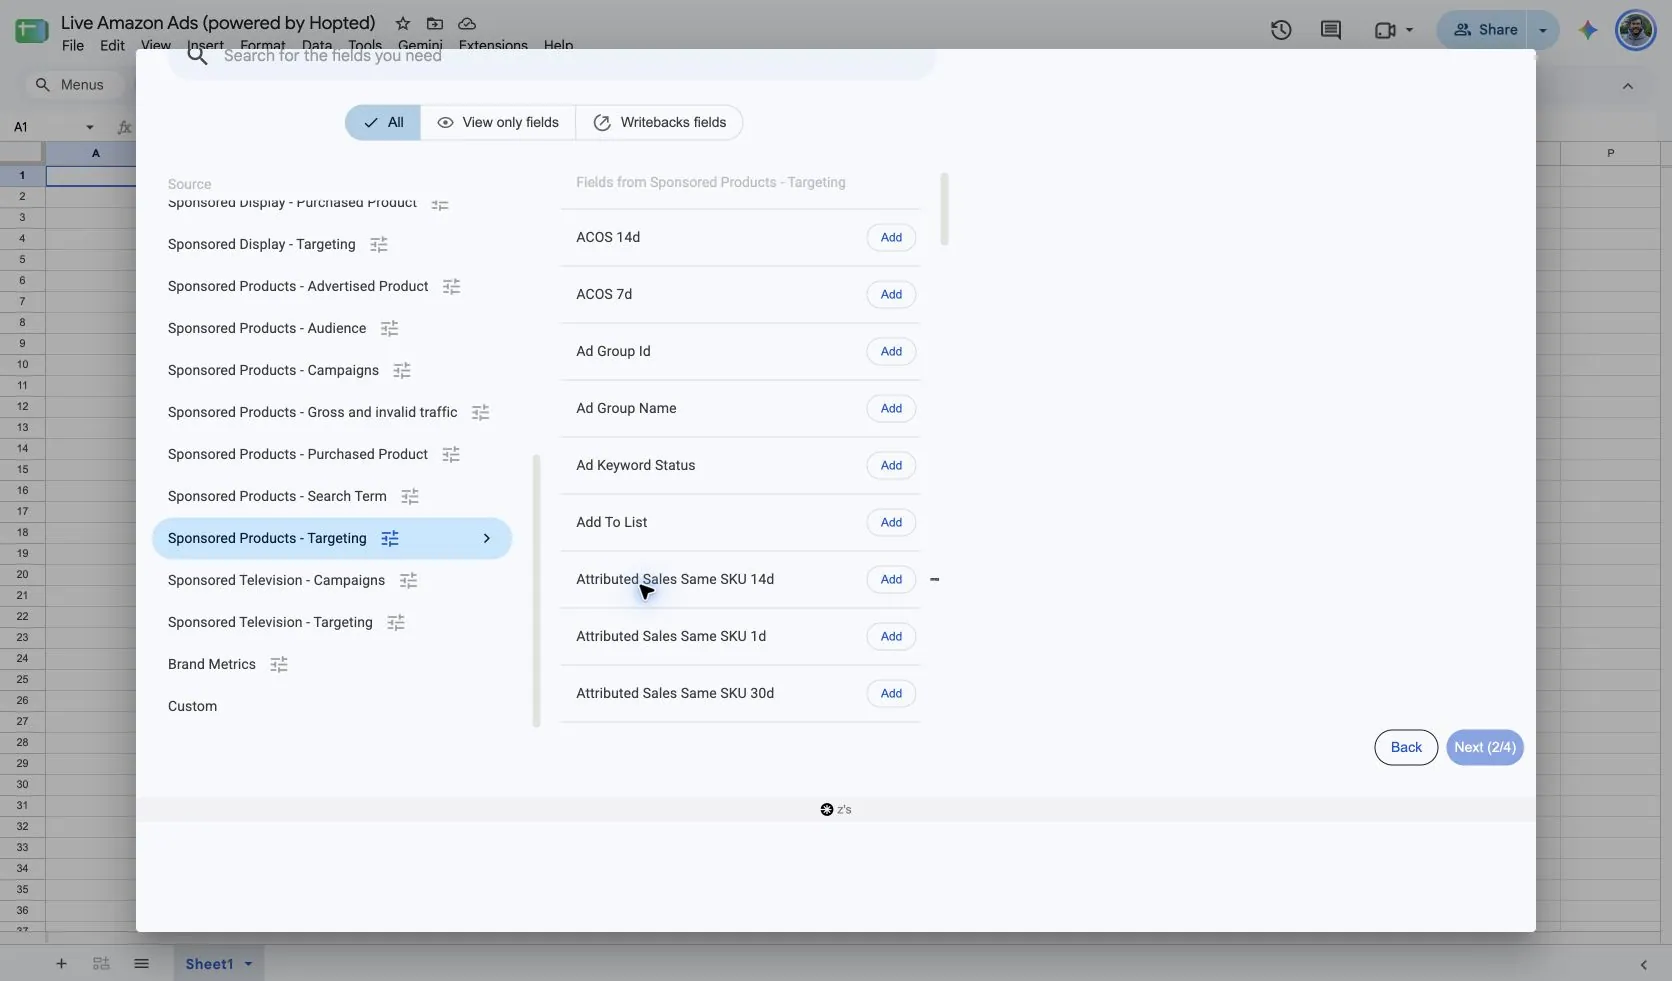Viewport: 1672px width, 981px height.
Task: Open the meeting camera dropdown arrow
Action: [1410, 30]
